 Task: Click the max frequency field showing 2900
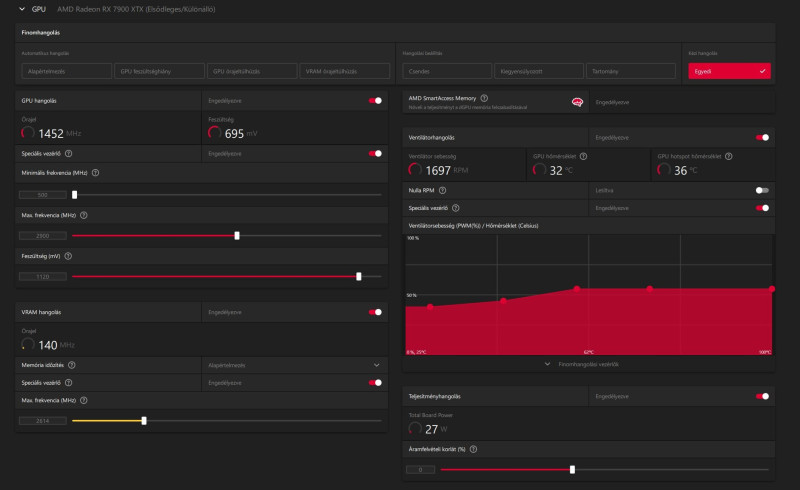click(x=43, y=236)
